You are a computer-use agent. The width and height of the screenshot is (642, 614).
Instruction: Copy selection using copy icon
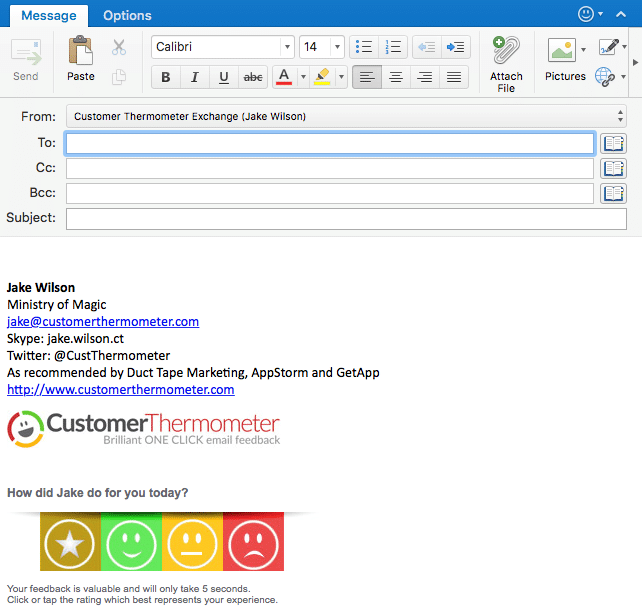click(119, 77)
